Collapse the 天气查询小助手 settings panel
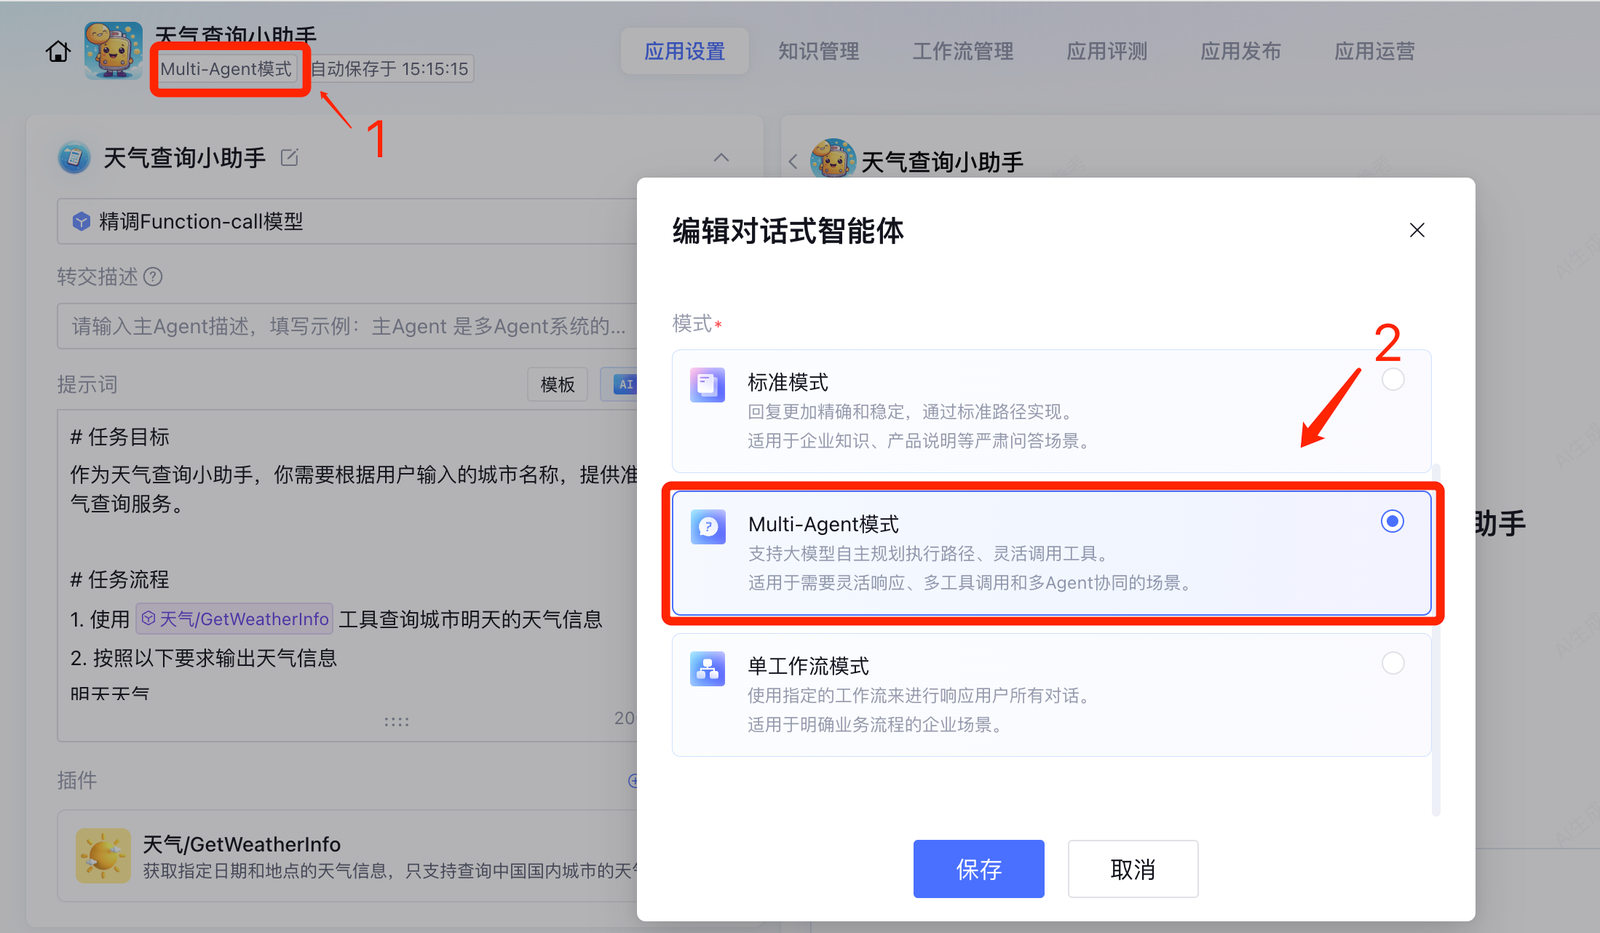 click(721, 158)
